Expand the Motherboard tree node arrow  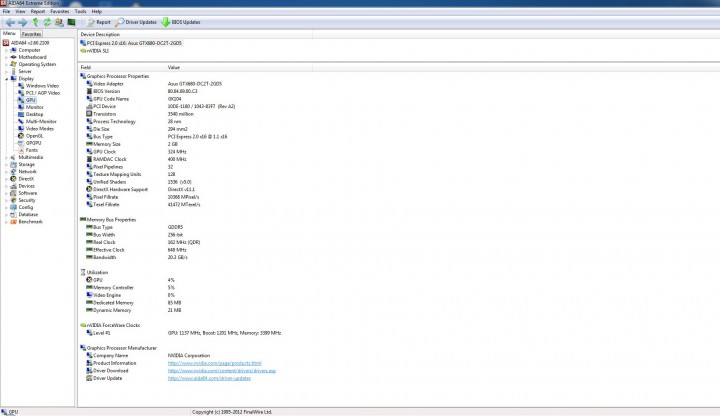click(x=6, y=57)
